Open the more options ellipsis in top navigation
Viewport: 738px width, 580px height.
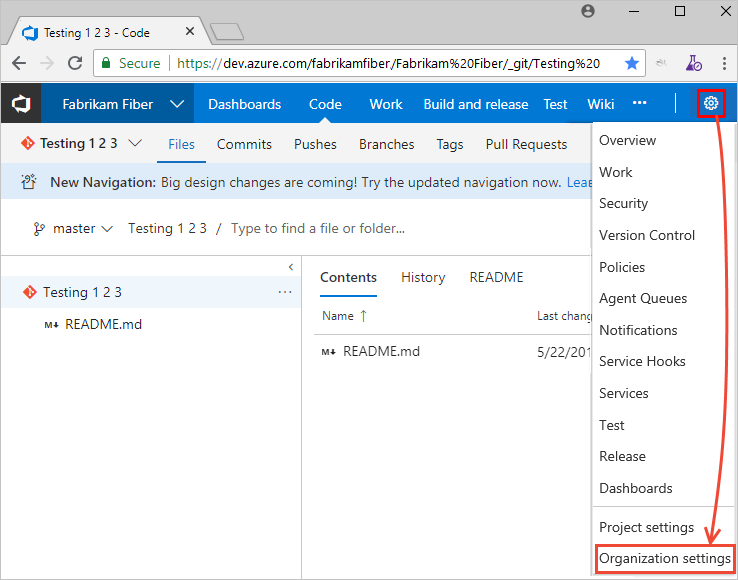click(639, 103)
